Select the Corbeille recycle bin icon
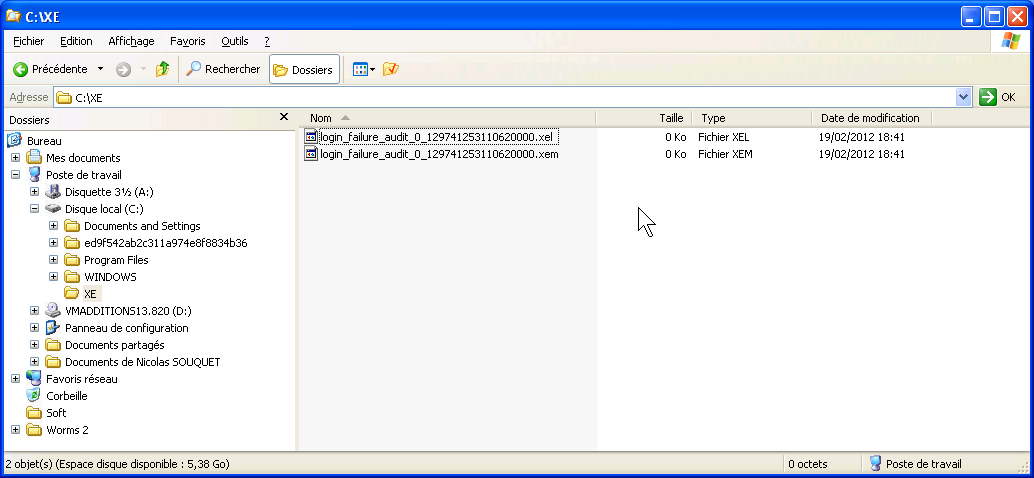 tap(34, 396)
